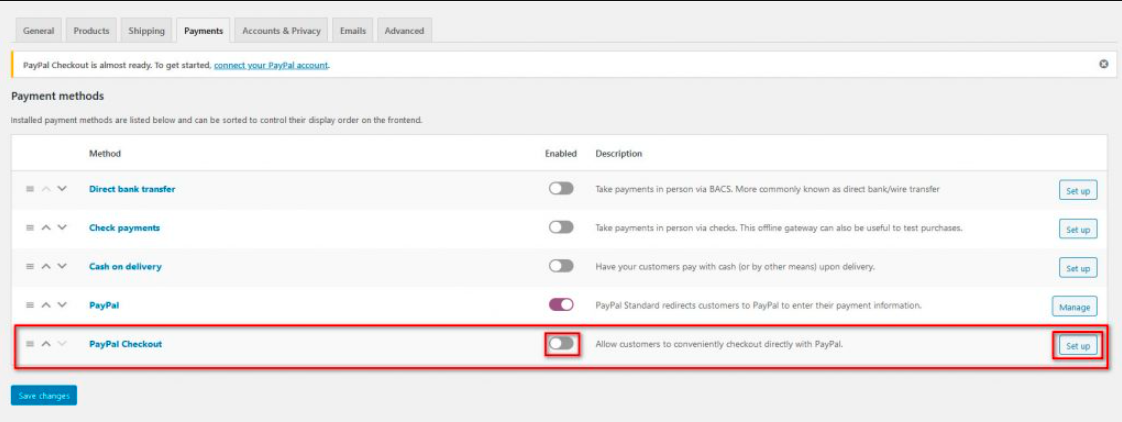
Task: Enable Direct bank transfer toggle
Action: (561, 189)
